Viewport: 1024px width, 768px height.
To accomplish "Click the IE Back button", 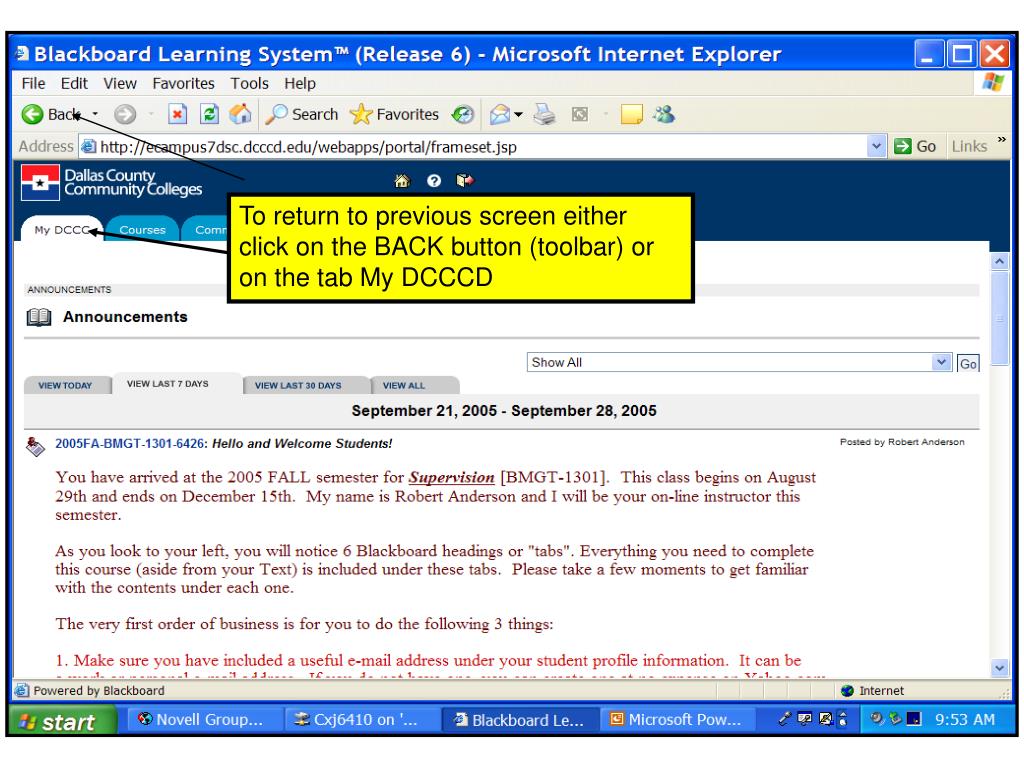I will click(51, 114).
